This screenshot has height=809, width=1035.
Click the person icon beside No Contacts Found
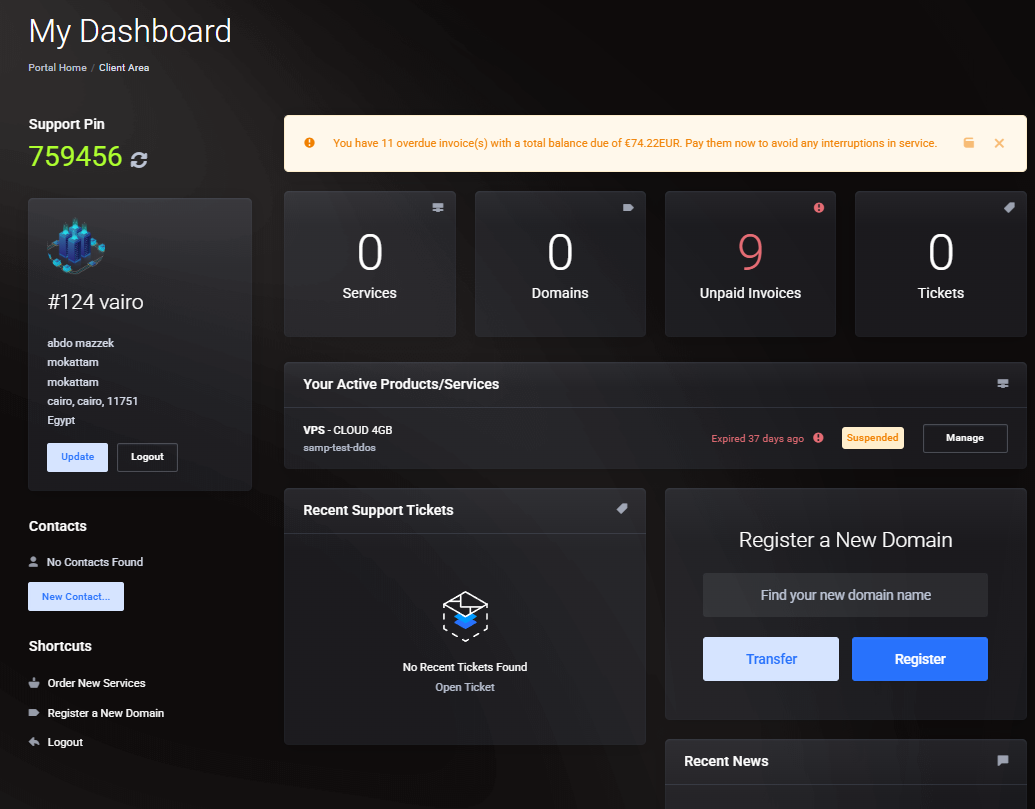click(34, 562)
